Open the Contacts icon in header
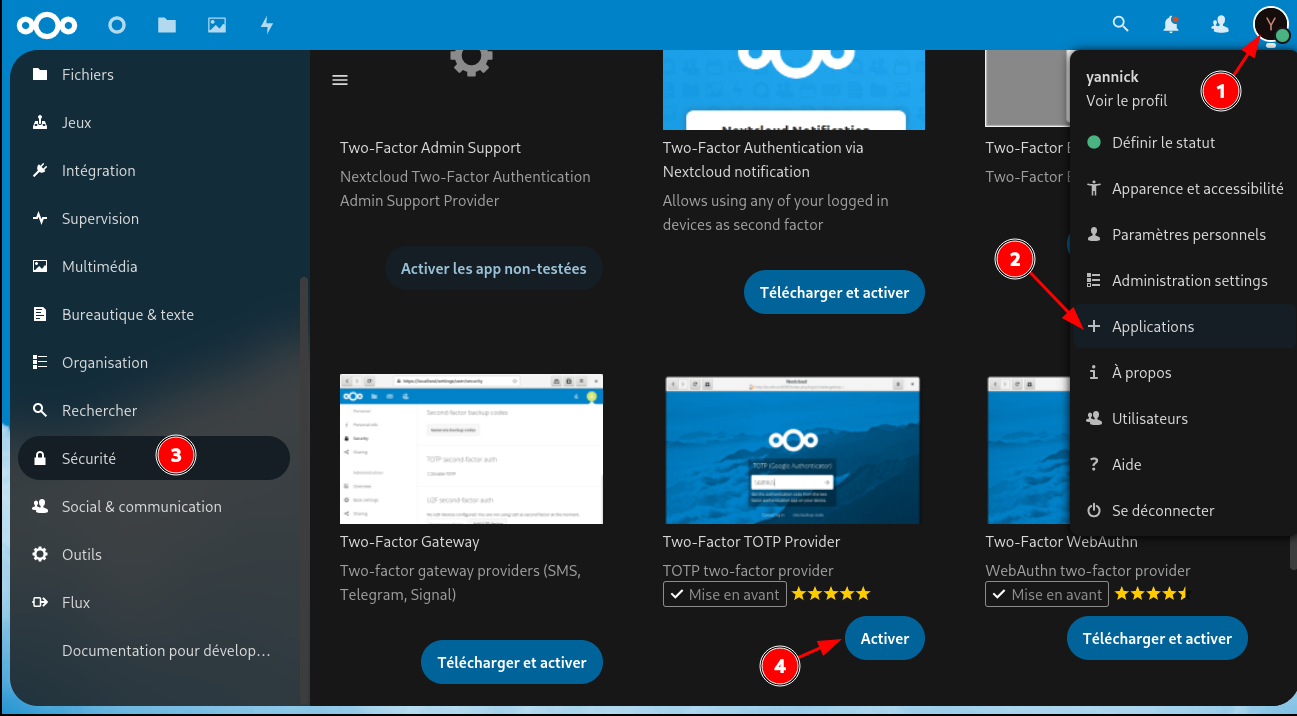The height and width of the screenshot is (716, 1297). click(1220, 24)
